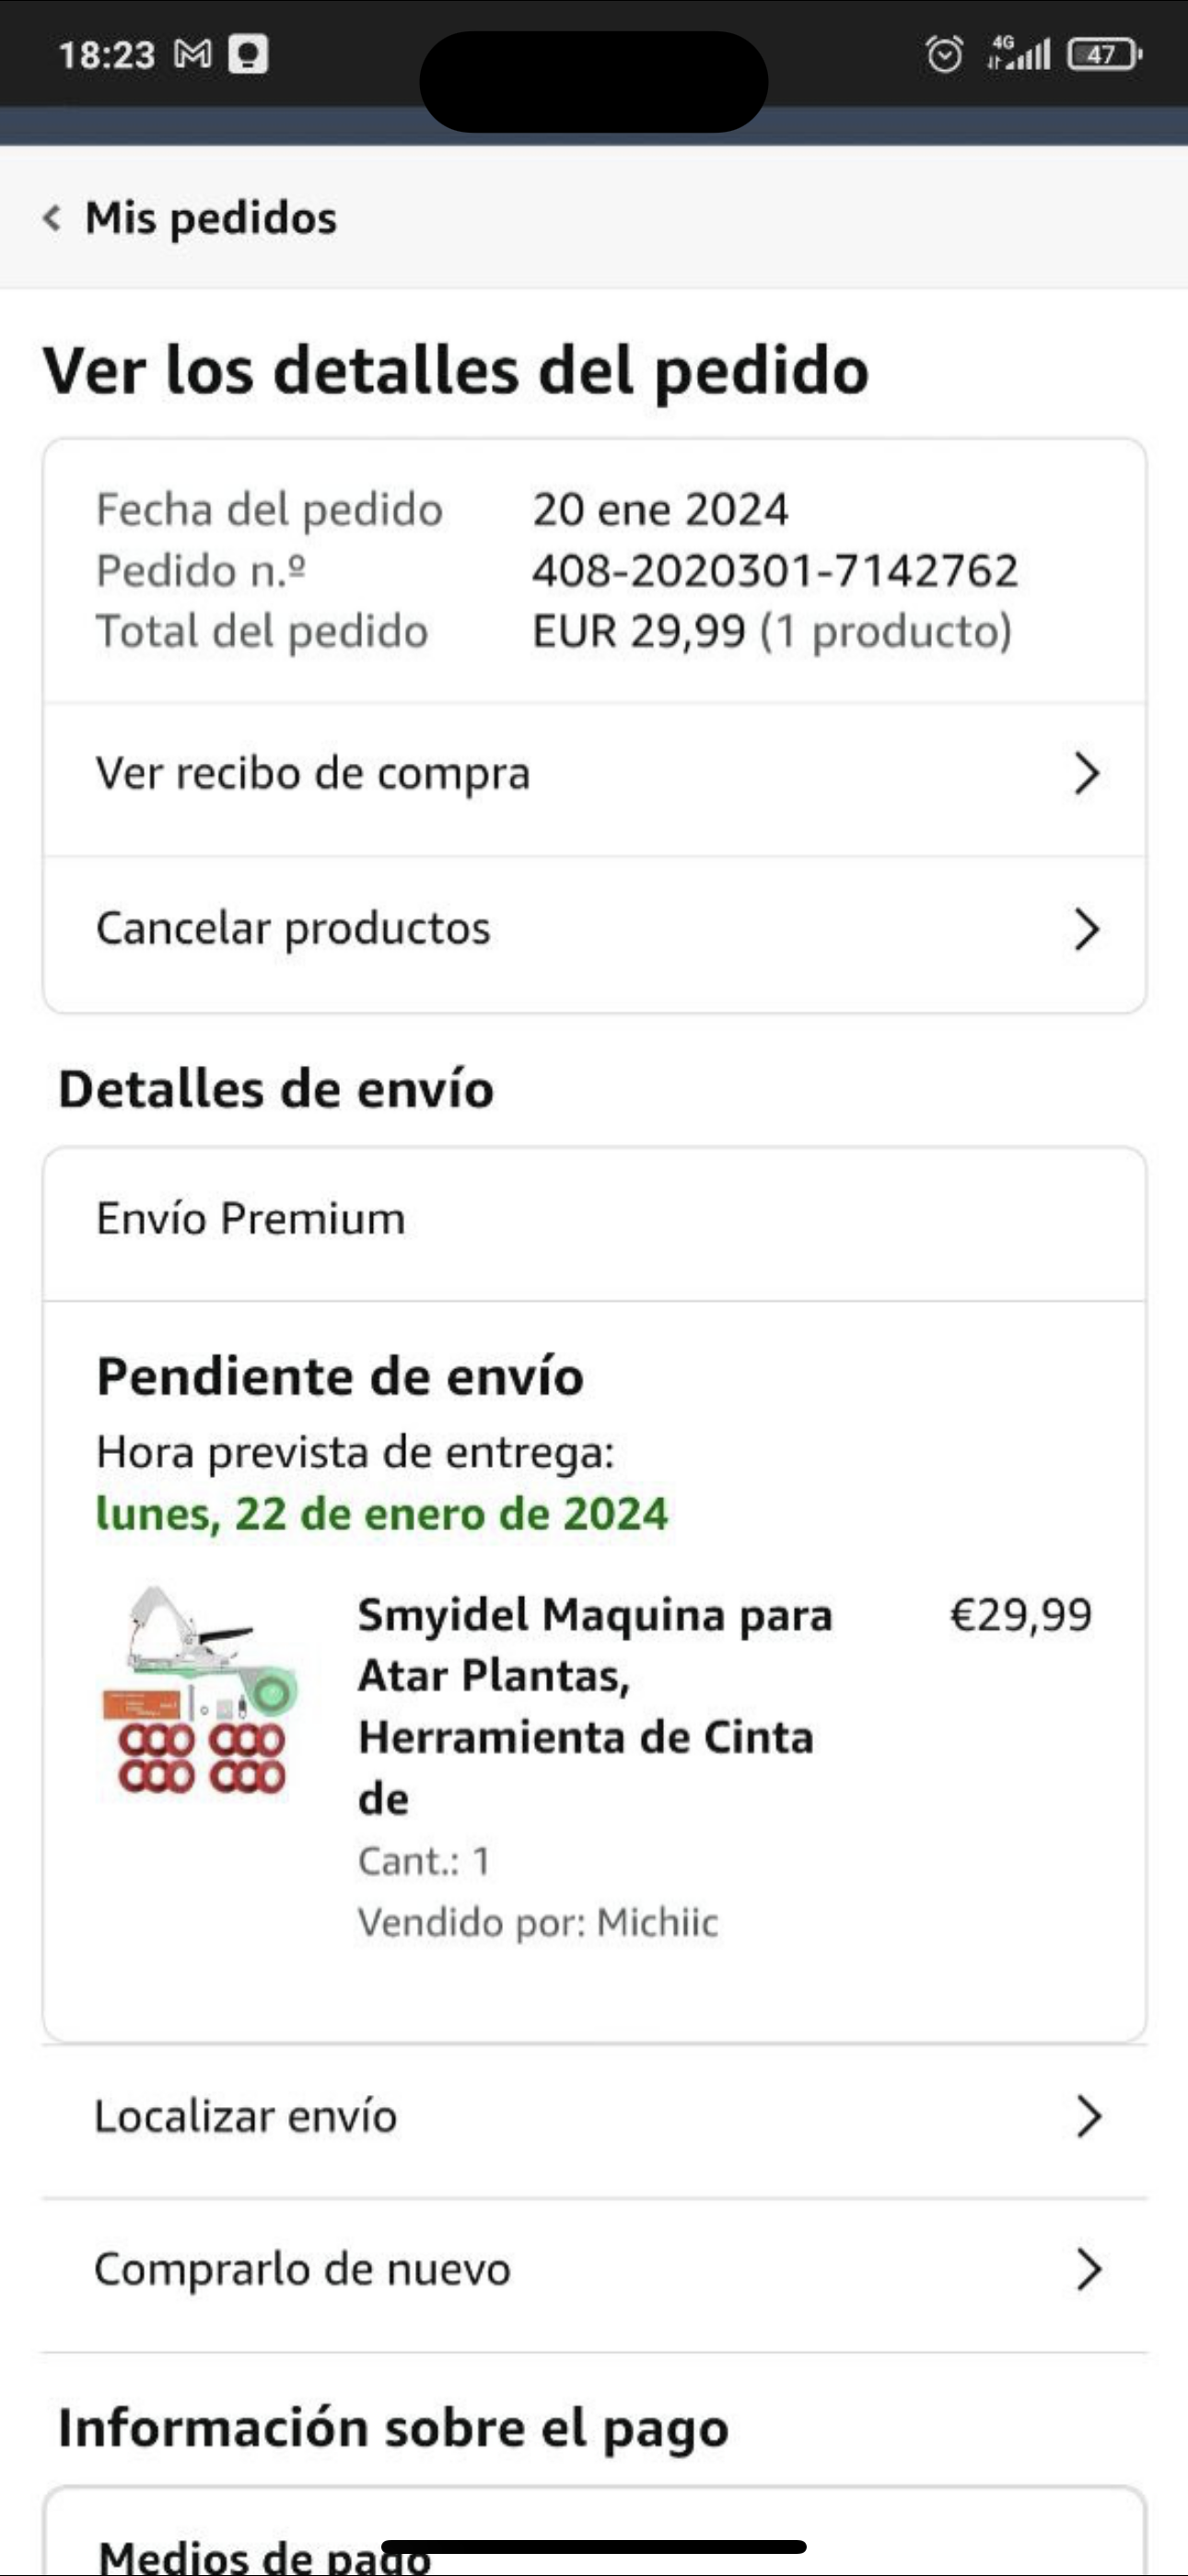Tap the square notification icon beside Gmail
This screenshot has height=2576, width=1188.
(248, 54)
